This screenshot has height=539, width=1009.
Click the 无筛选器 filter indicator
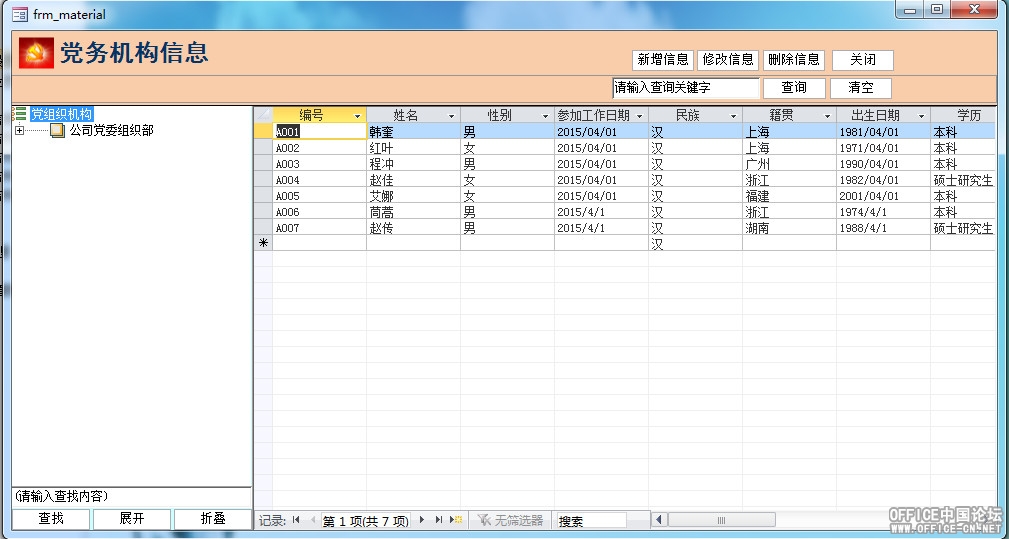(x=511, y=520)
